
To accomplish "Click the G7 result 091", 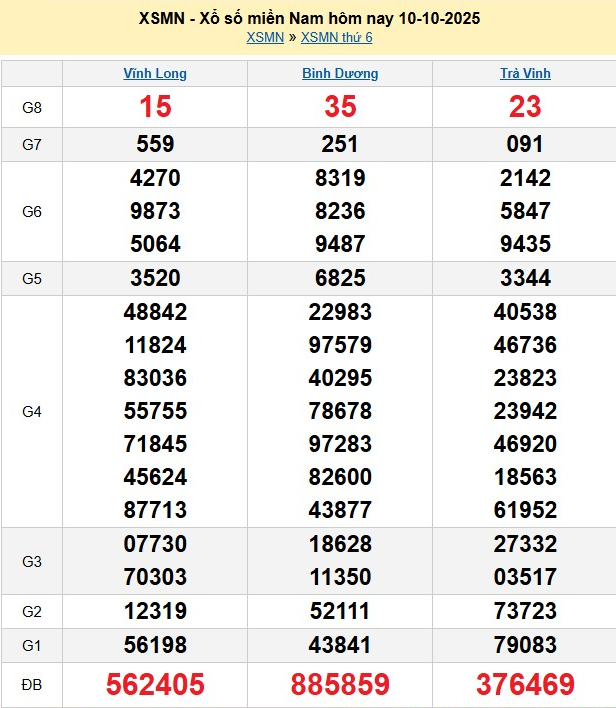I will [x=525, y=144].
